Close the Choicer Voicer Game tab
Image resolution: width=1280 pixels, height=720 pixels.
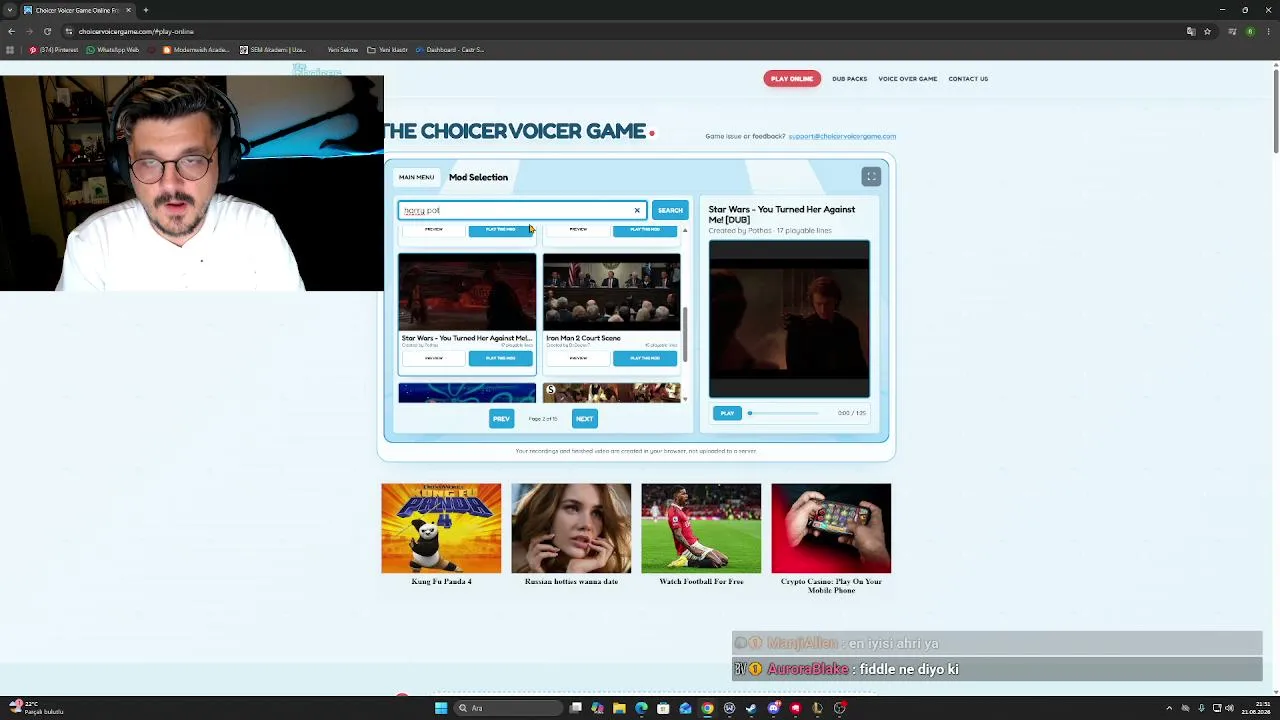click(128, 10)
